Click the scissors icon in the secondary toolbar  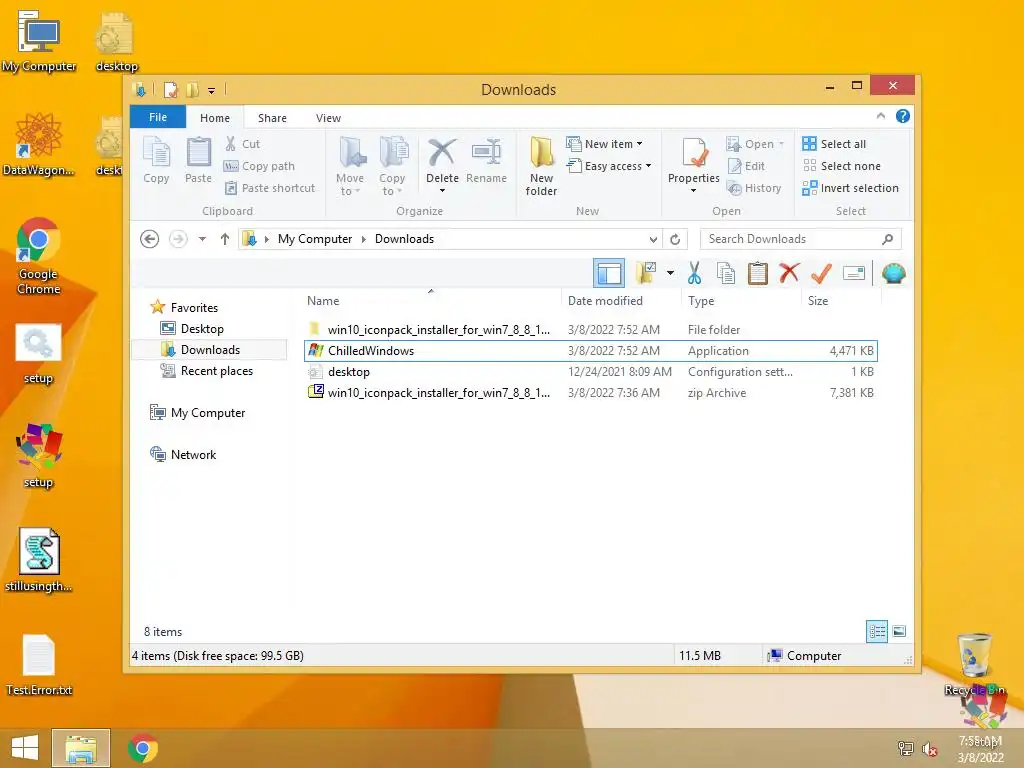tap(694, 273)
